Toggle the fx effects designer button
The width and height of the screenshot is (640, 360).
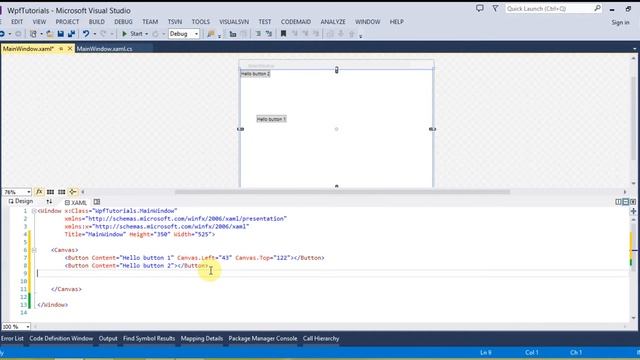click(39, 191)
